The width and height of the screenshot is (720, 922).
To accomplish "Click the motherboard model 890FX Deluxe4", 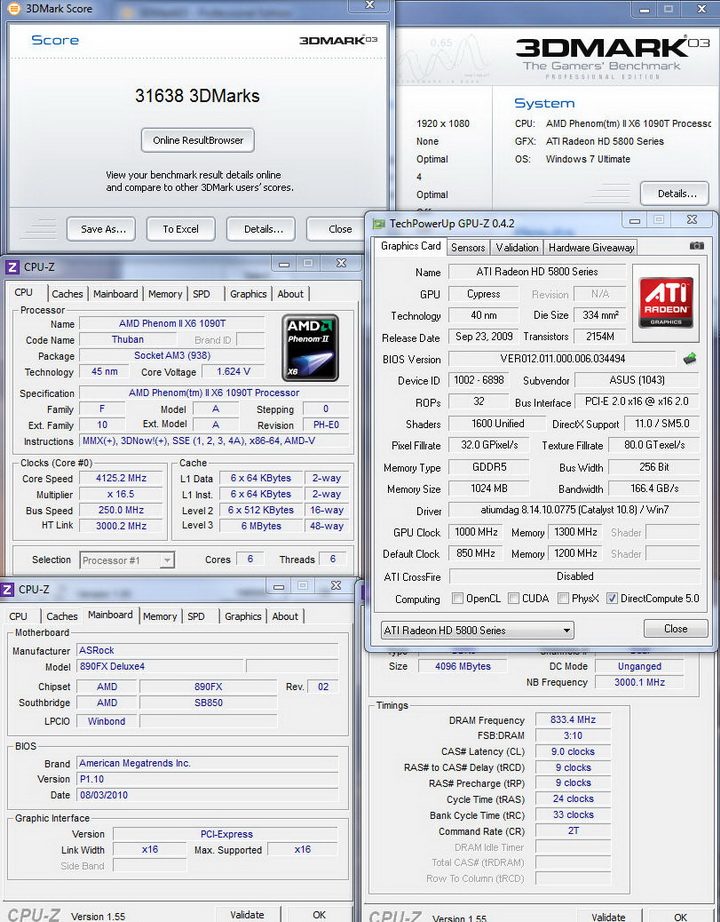I will click(160, 666).
